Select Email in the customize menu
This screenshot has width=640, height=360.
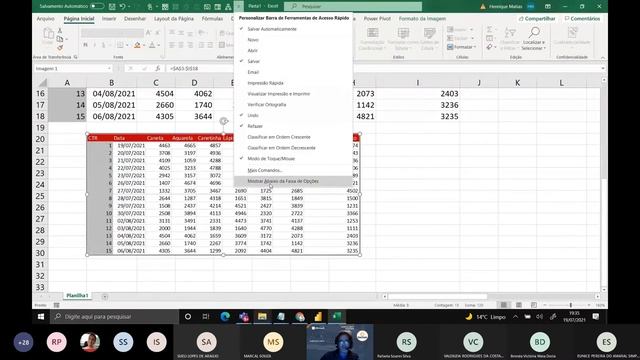tap(293, 72)
